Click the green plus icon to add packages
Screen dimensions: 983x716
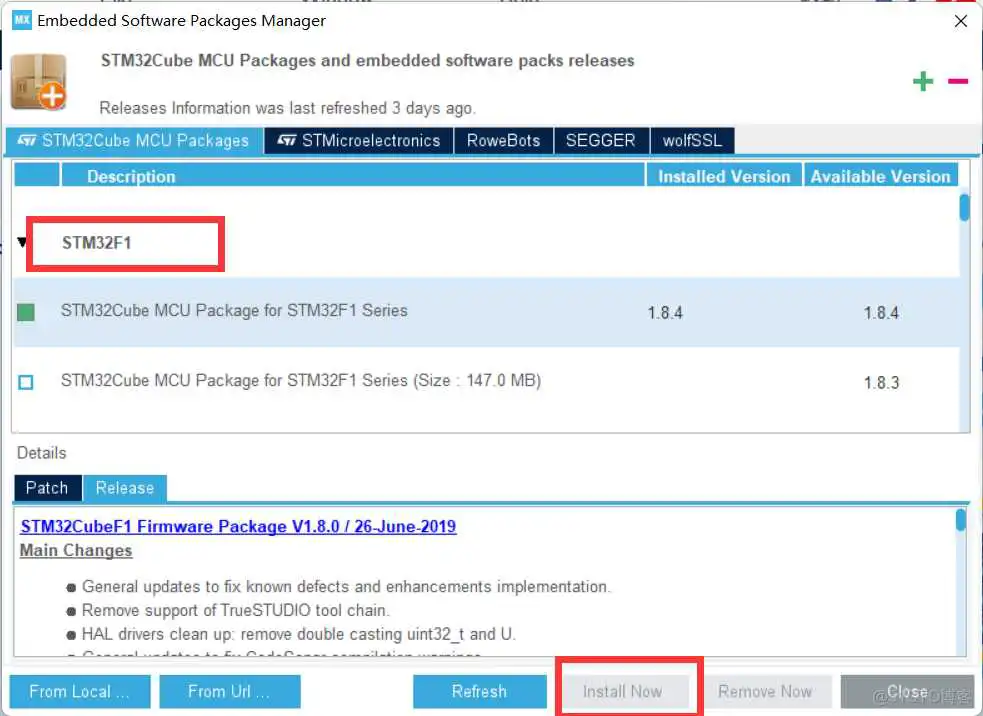[x=923, y=81]
